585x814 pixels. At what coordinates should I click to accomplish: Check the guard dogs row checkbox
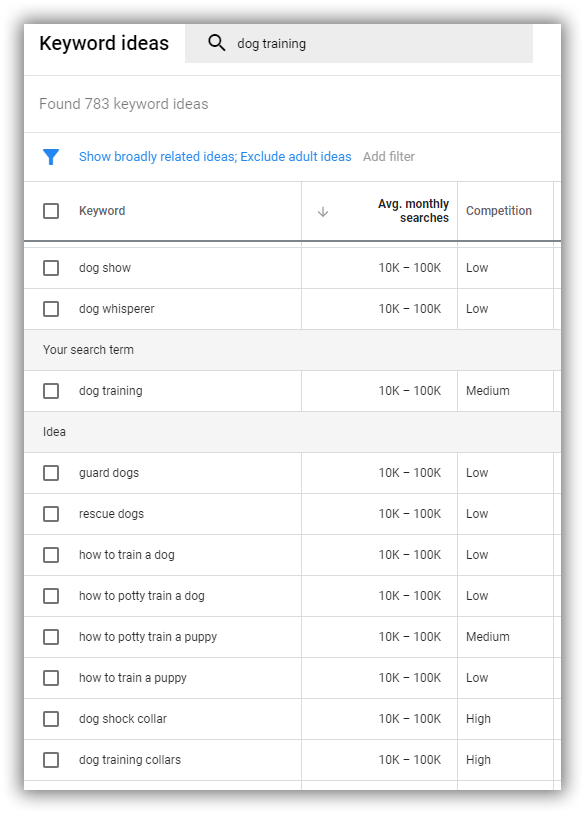pos(51,473)
